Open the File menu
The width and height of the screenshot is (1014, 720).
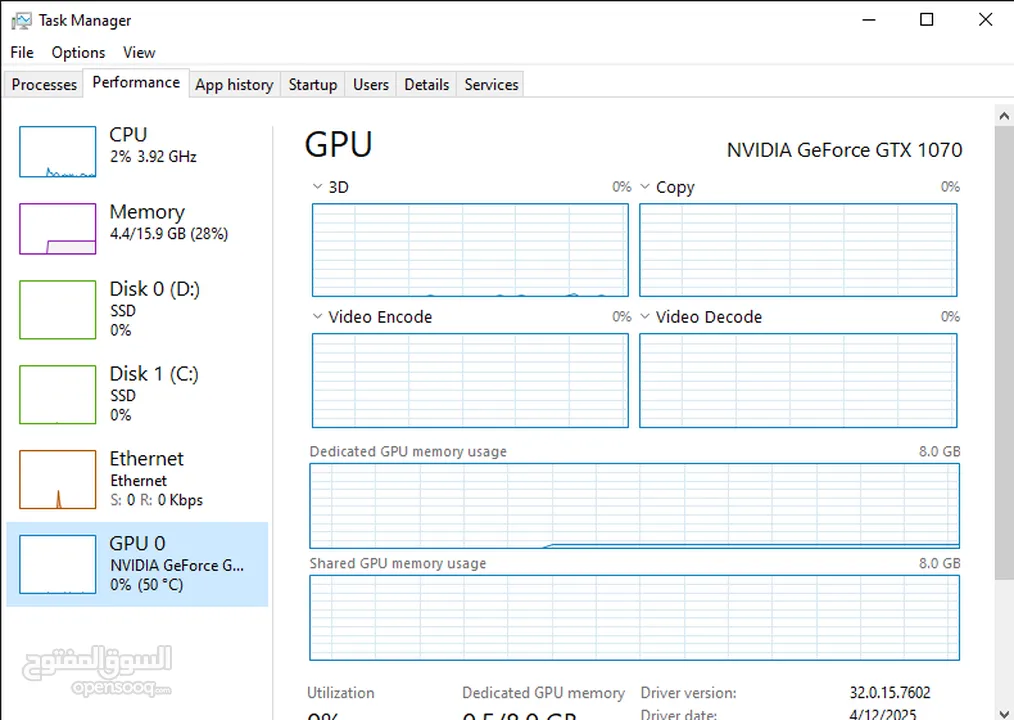pos(22,52)
